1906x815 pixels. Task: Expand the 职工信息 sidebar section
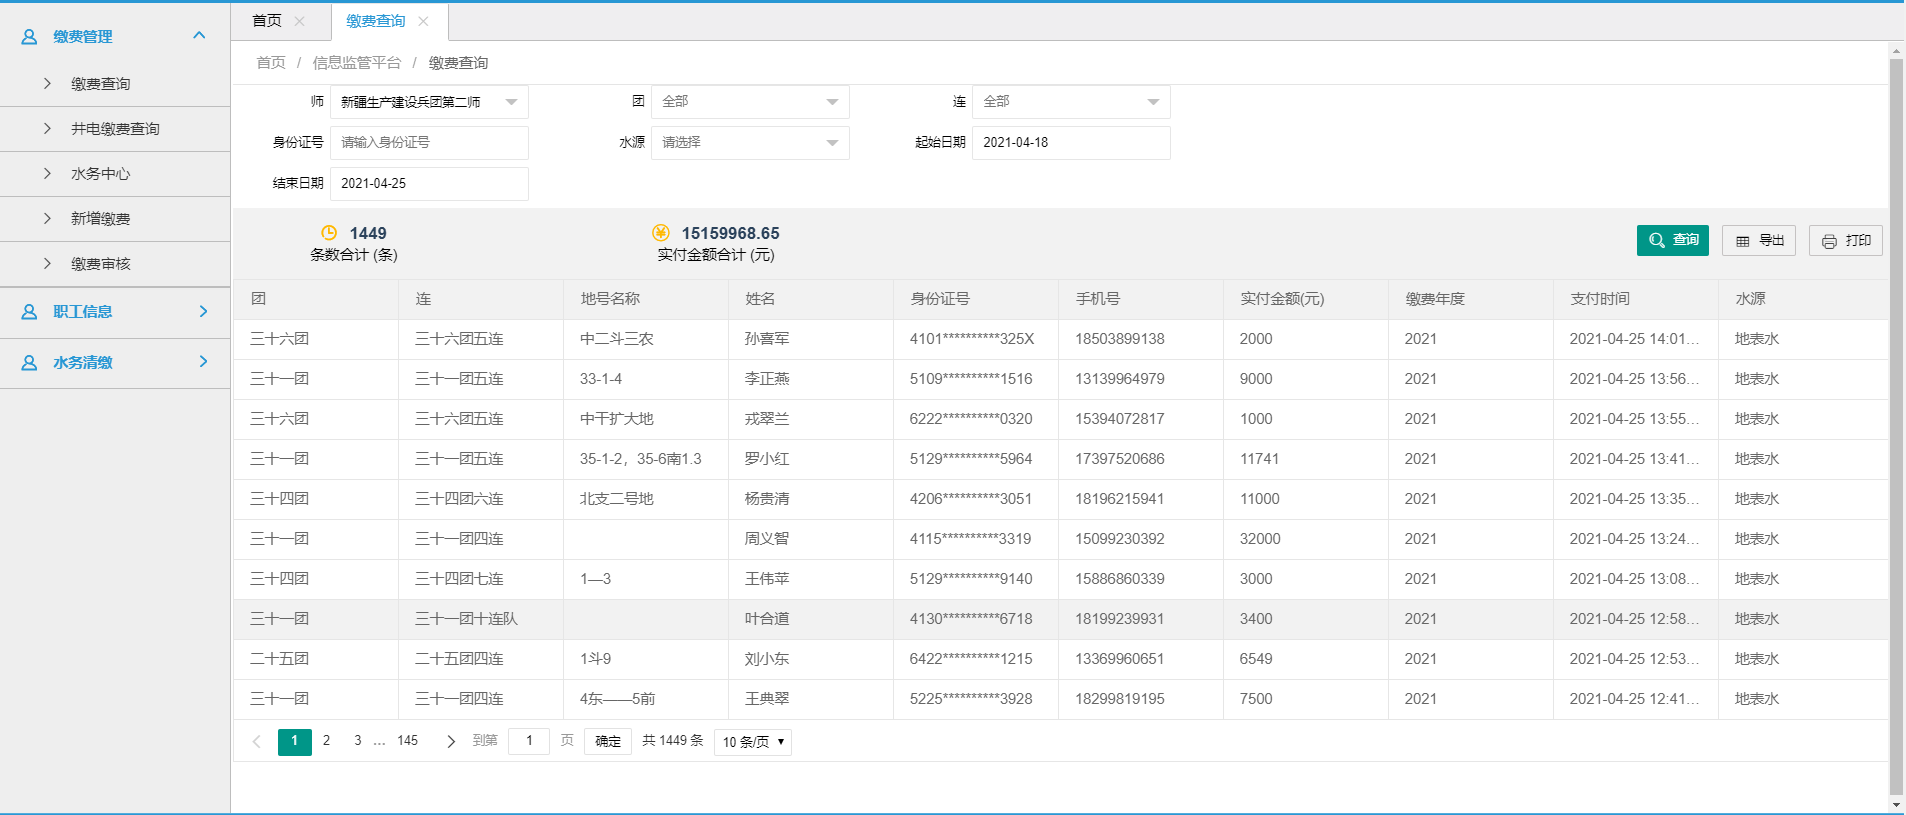pos(203,312)
